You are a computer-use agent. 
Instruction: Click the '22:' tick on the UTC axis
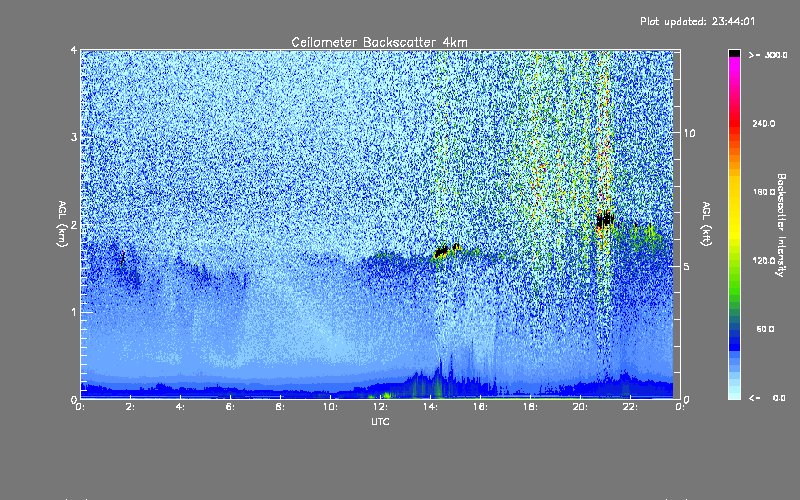click(x=631, y=407)
